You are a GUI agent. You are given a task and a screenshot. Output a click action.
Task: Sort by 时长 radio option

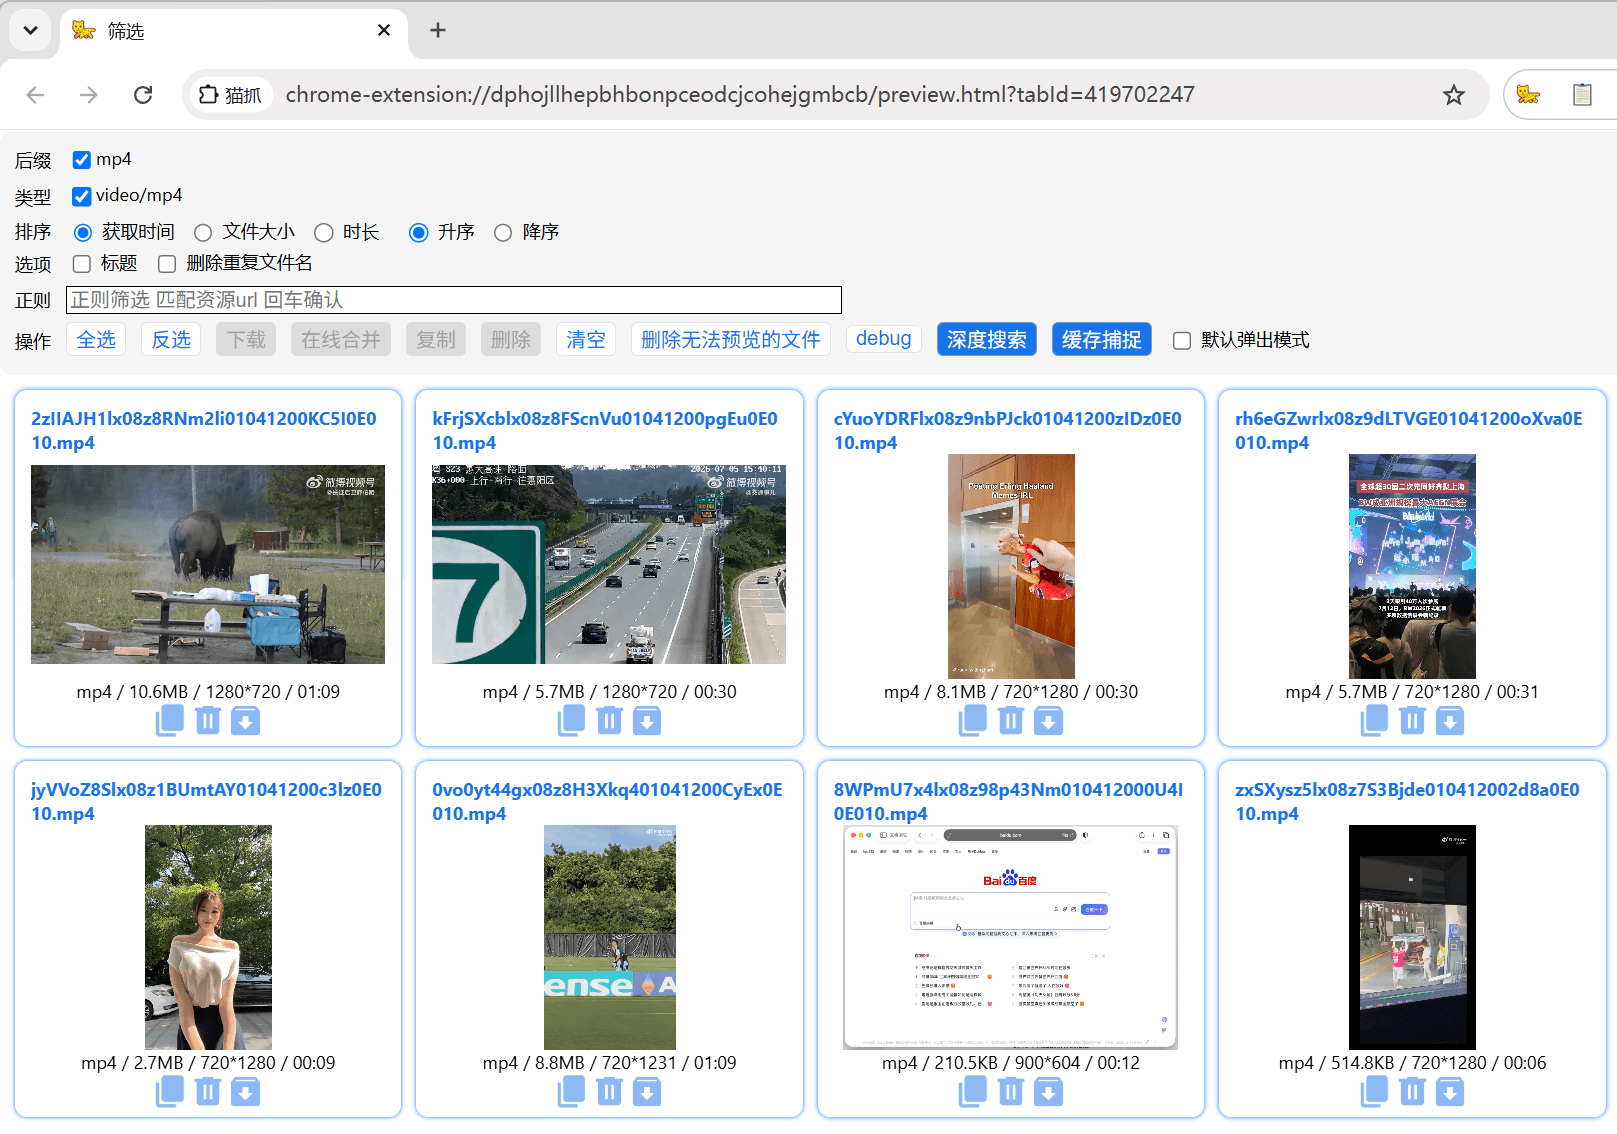pyautogui.click(x=323, y=233)
